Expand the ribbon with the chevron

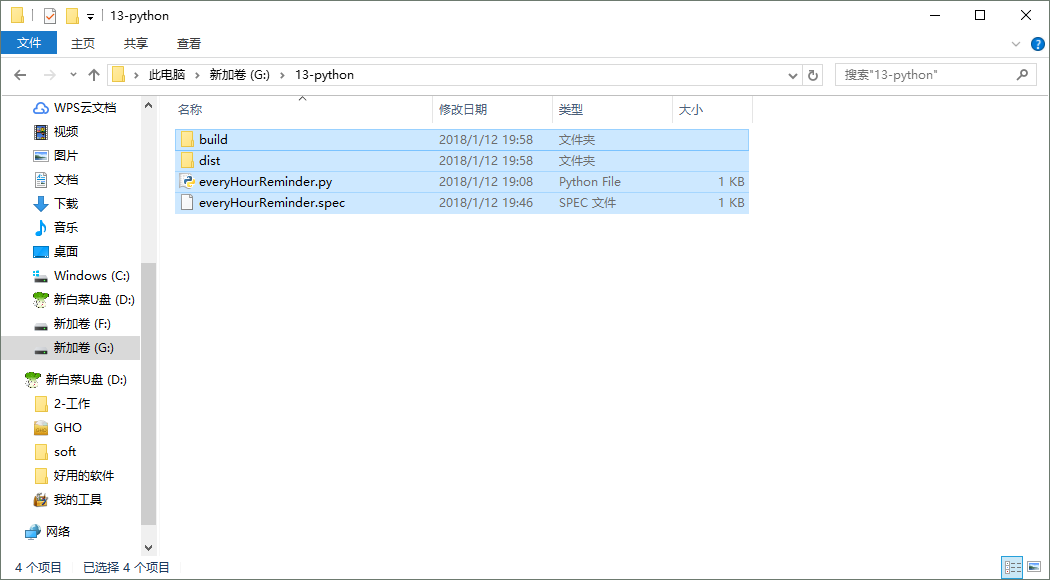pyautogui.click(x=1016, y=44)
